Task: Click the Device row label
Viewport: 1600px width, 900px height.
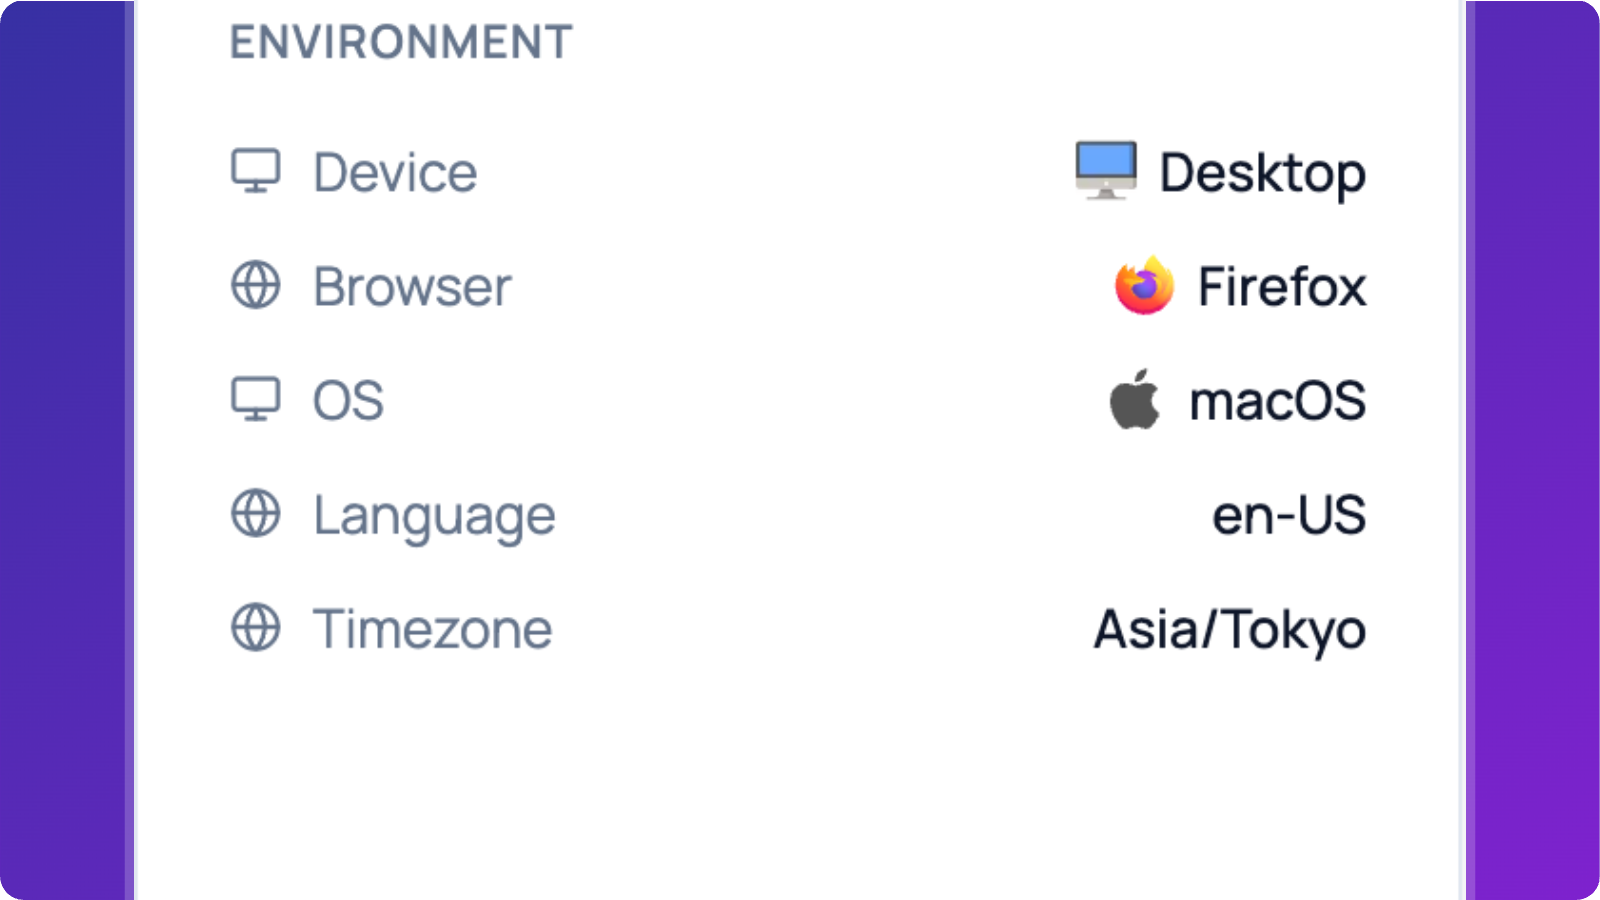Action: 395,172
